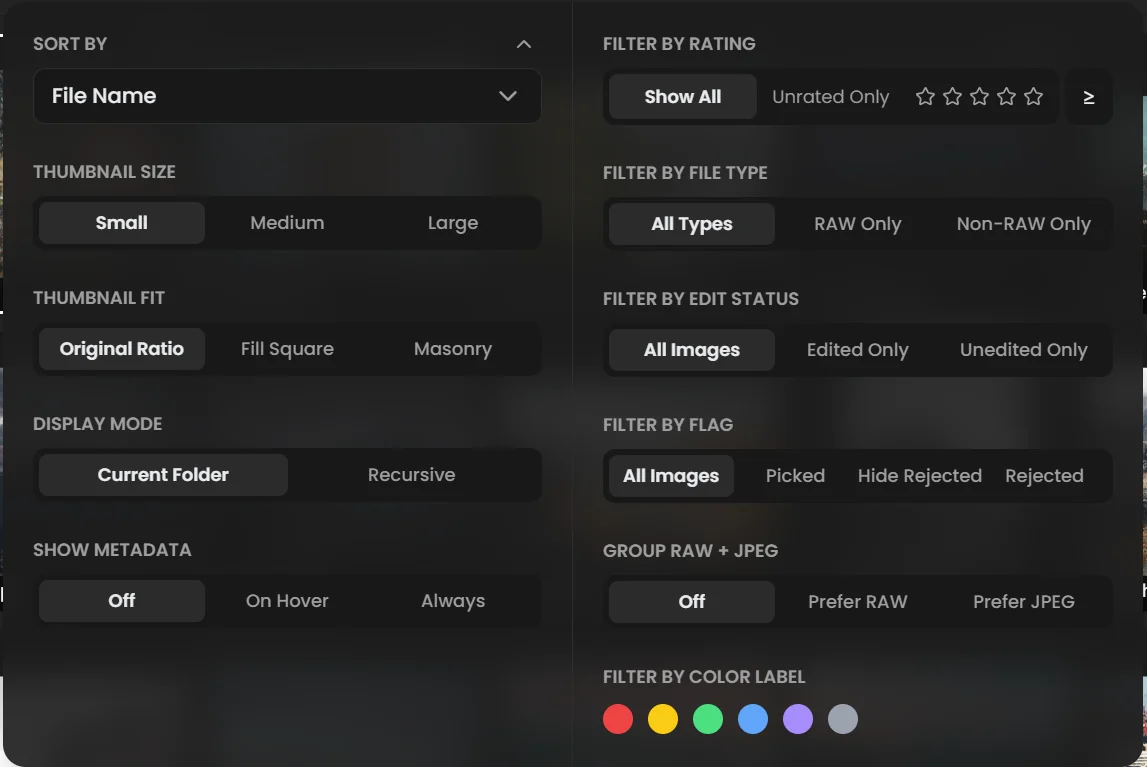Click the third rating star

979,97
